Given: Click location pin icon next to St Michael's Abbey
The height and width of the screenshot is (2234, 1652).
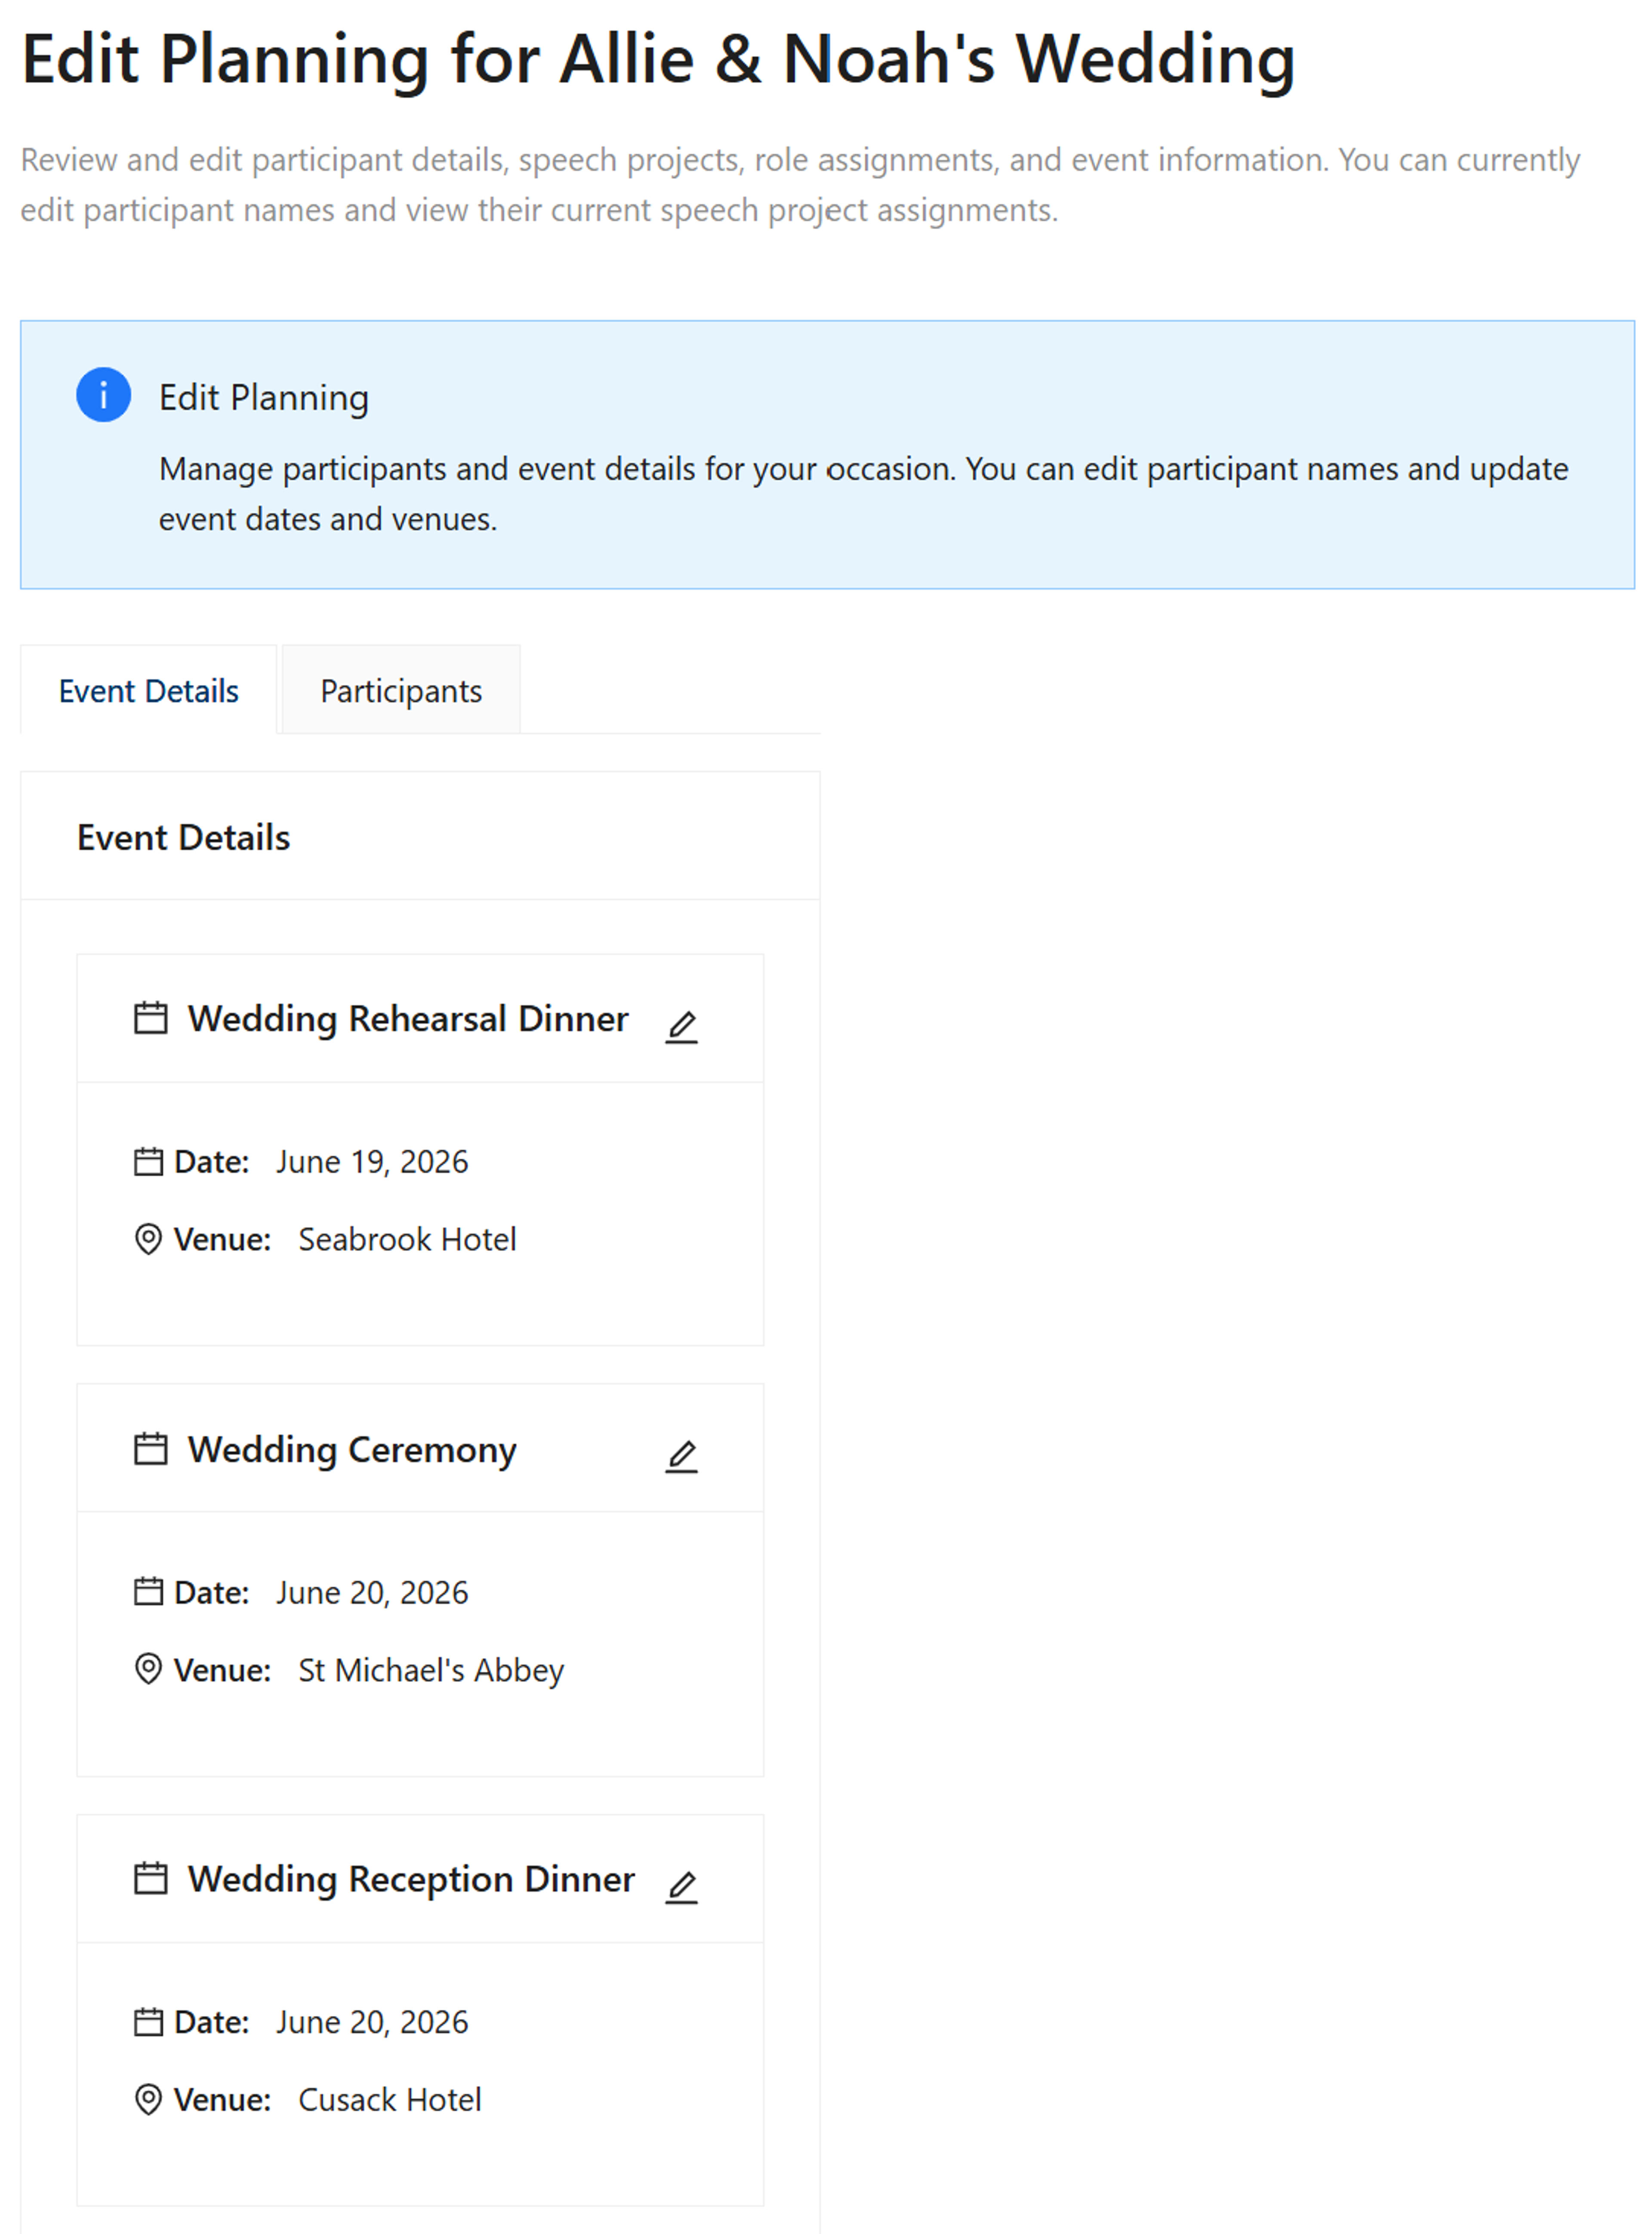Looking at the screenshot, I should click(148, 1669).
